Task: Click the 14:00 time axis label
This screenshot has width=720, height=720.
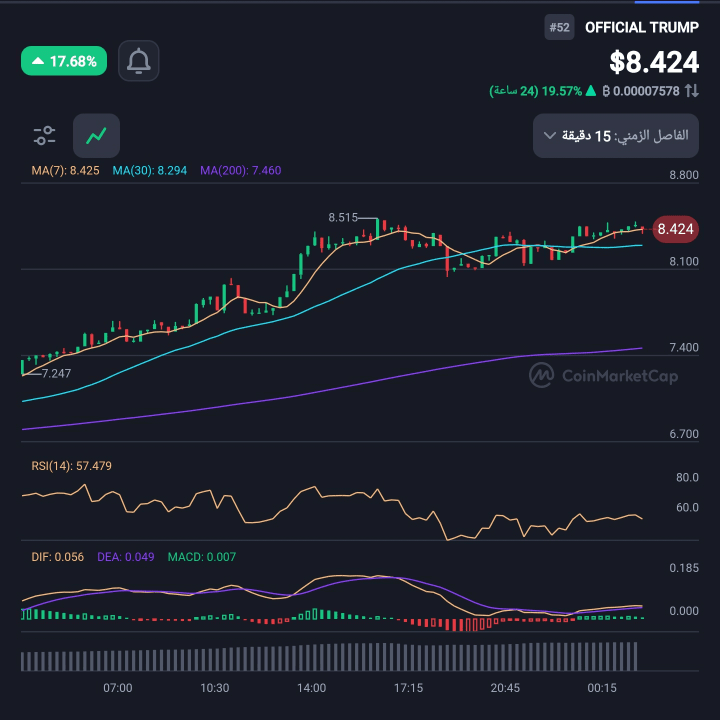Action: (311, 688)
